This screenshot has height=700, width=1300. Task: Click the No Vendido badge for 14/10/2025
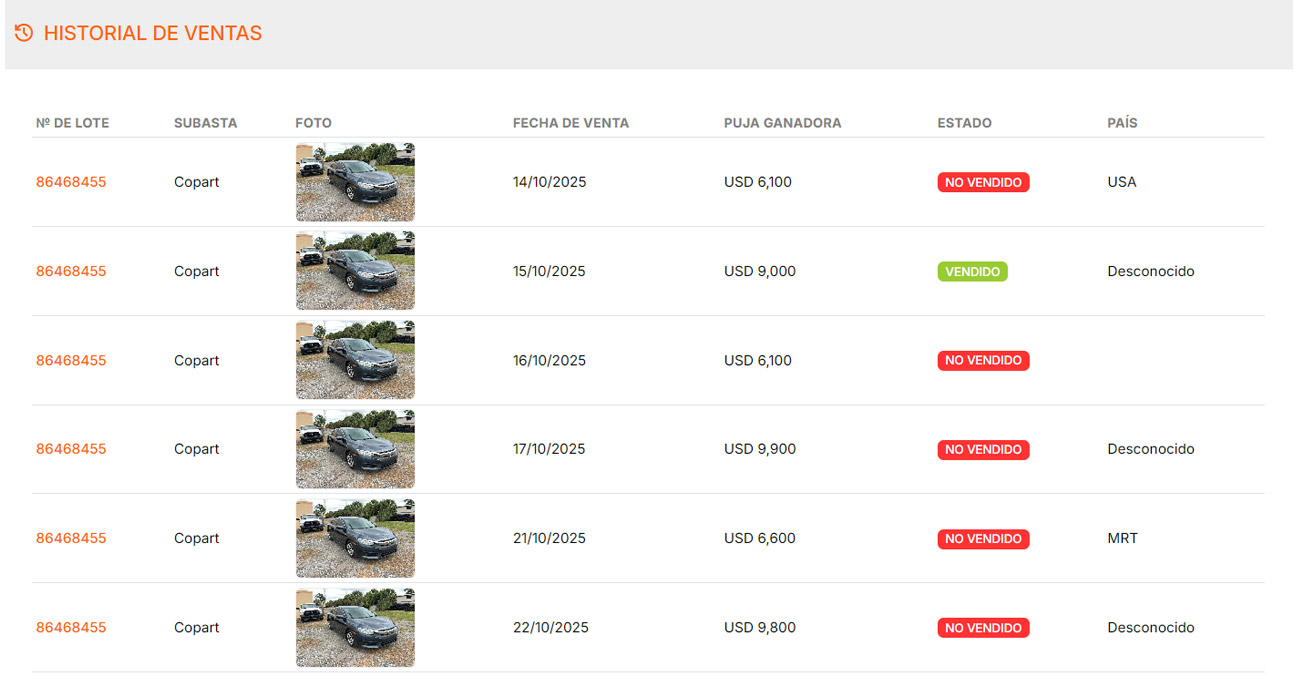(x=983, y=182)
